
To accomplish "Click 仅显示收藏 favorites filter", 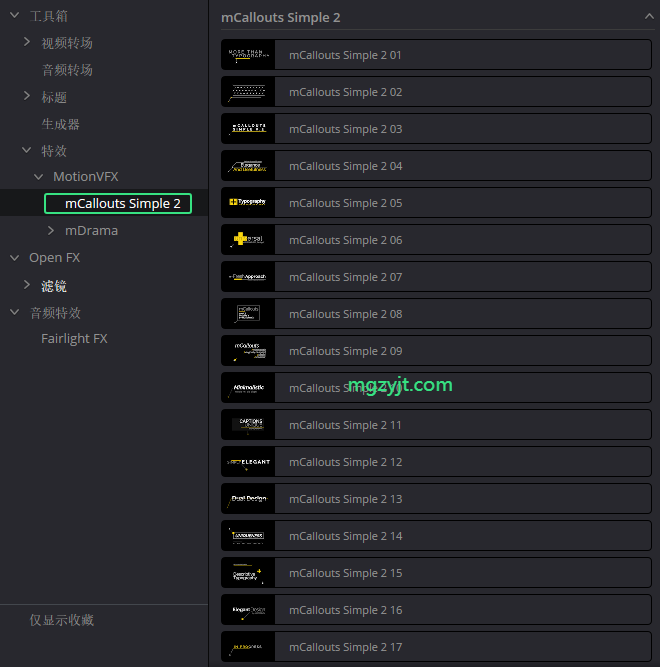I will tap(62, 620).
